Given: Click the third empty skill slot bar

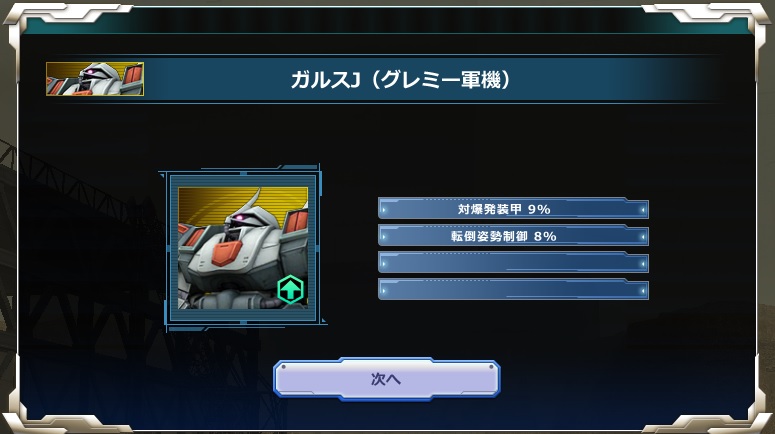Looking at the screenshot, I should pos(513,262).
